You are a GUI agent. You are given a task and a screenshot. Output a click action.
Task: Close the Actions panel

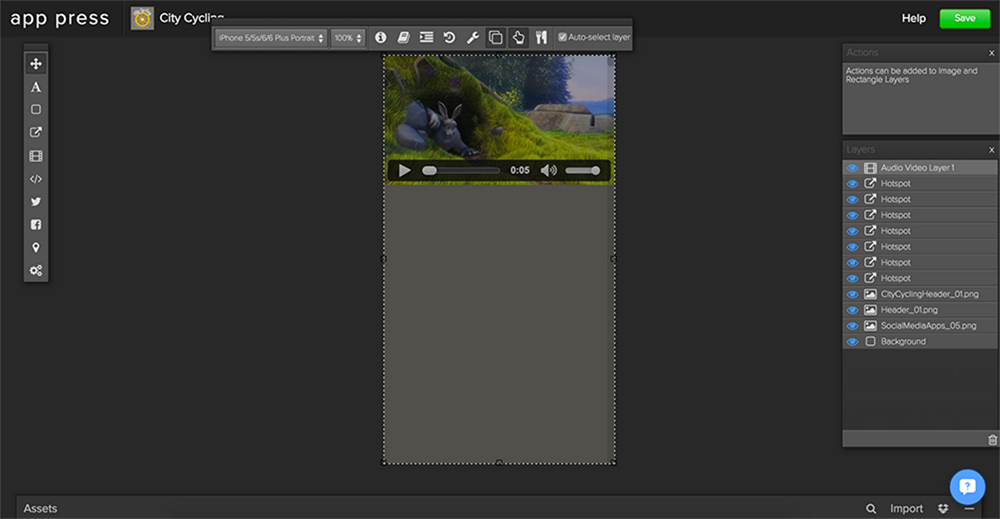[x=992, y=53]
